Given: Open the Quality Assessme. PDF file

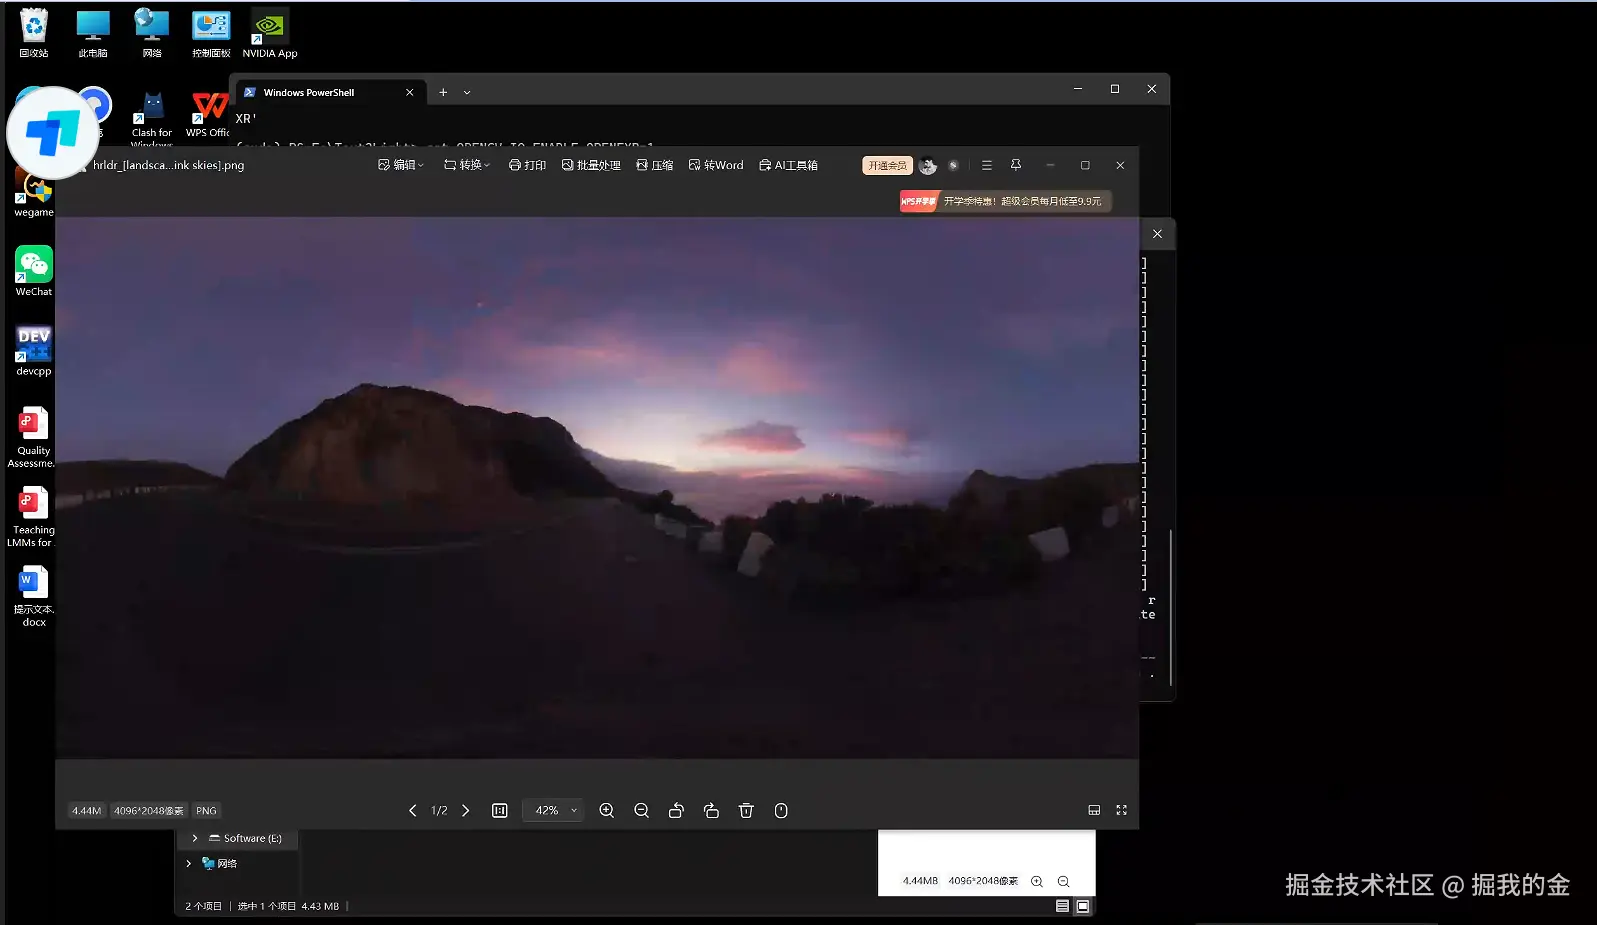Looking at the screenshot, I should tap(32, 437).
